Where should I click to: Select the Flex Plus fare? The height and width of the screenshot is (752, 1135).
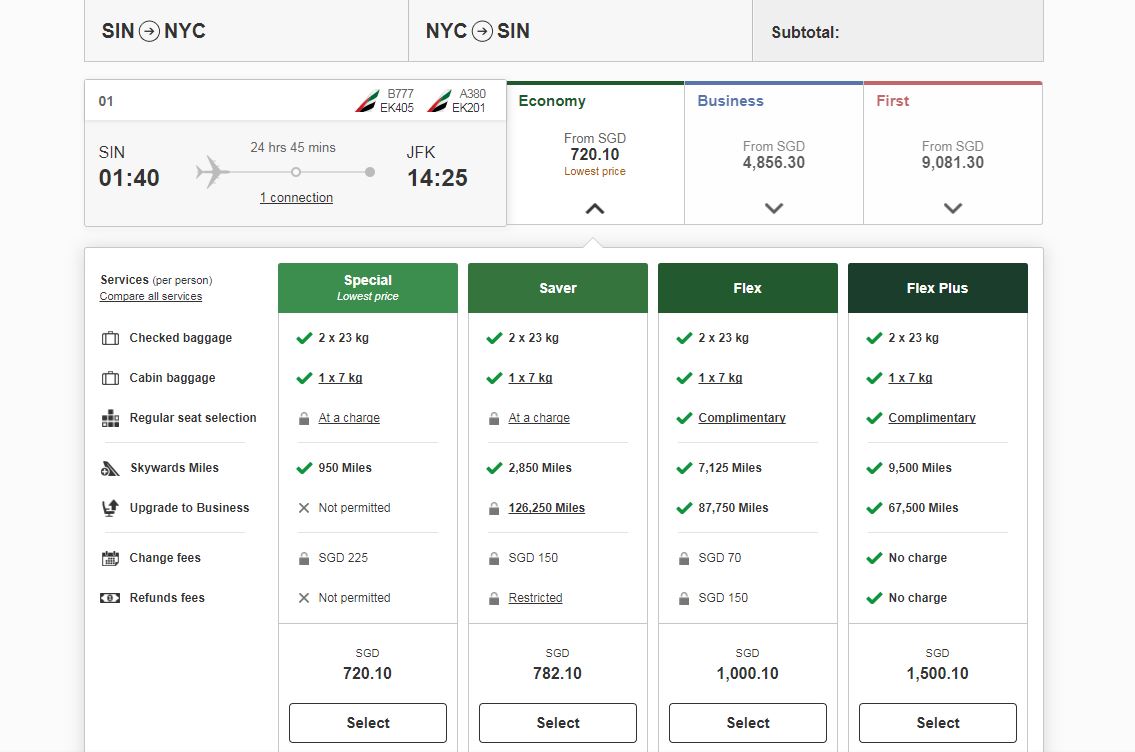937,723
